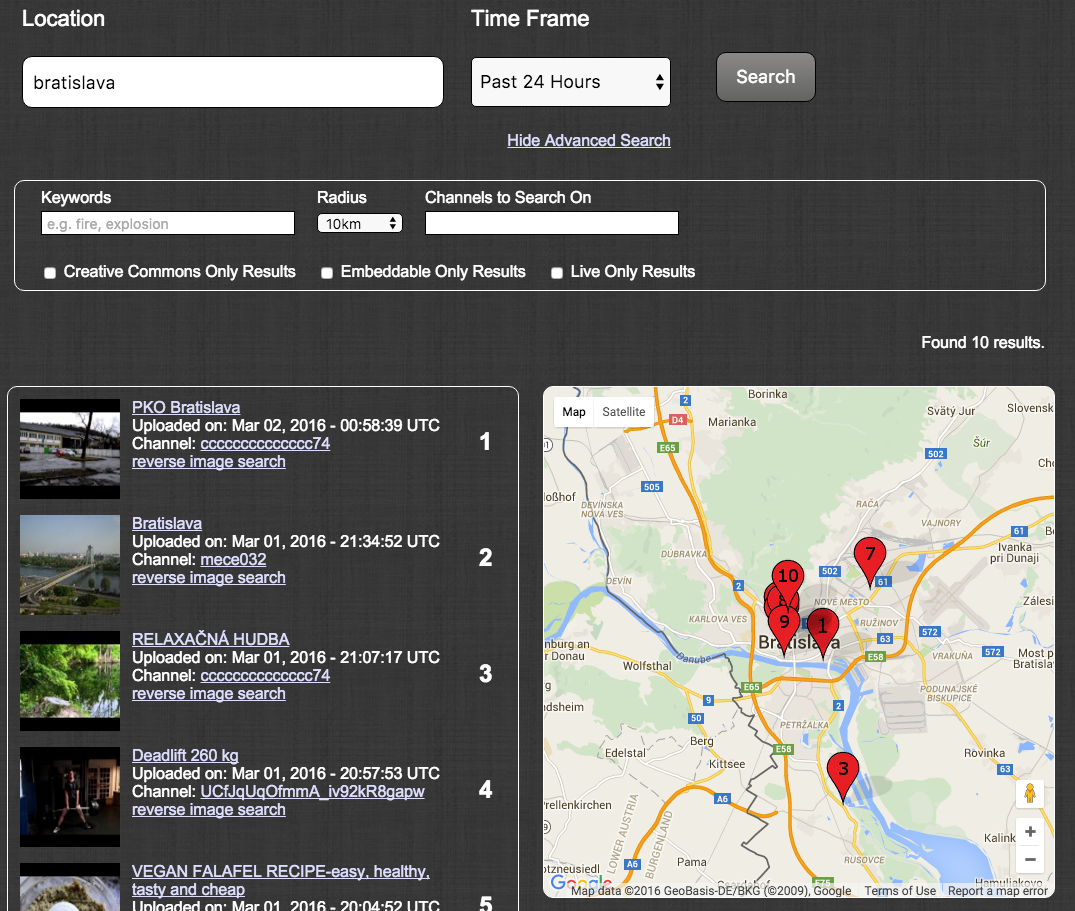The height and width of the screenshot is (911, 1075).
Task: Reverse image search PKO Bratislava video
Action: click(208, 461)
